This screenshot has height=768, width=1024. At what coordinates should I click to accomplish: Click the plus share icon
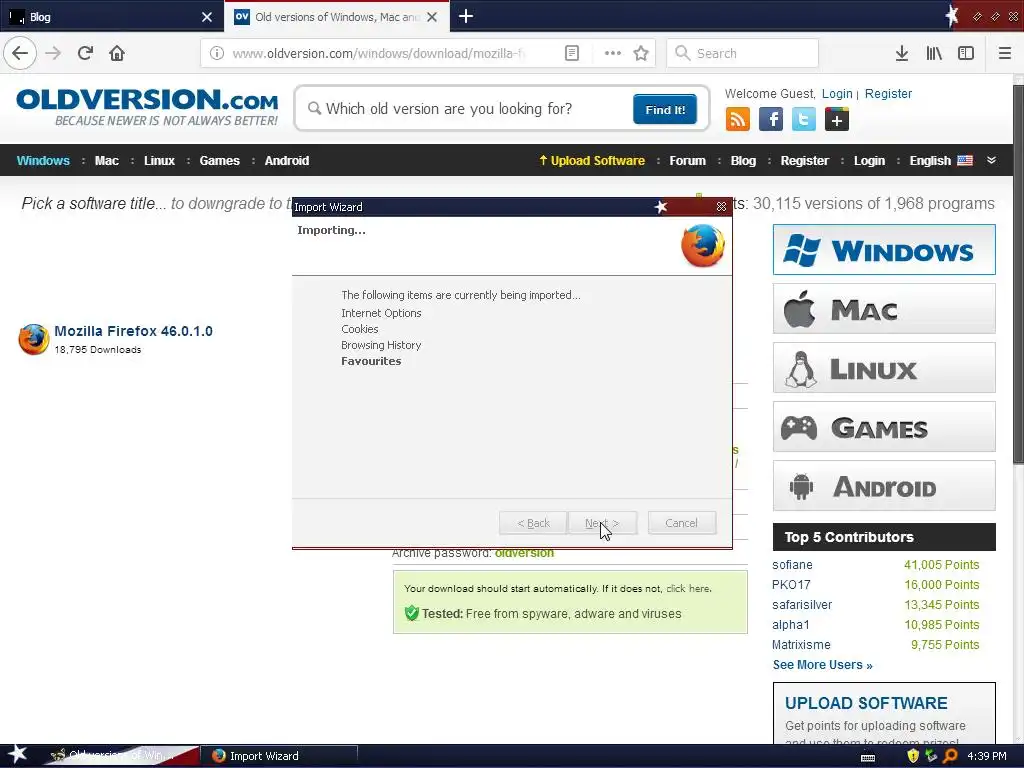coord(837,120)
